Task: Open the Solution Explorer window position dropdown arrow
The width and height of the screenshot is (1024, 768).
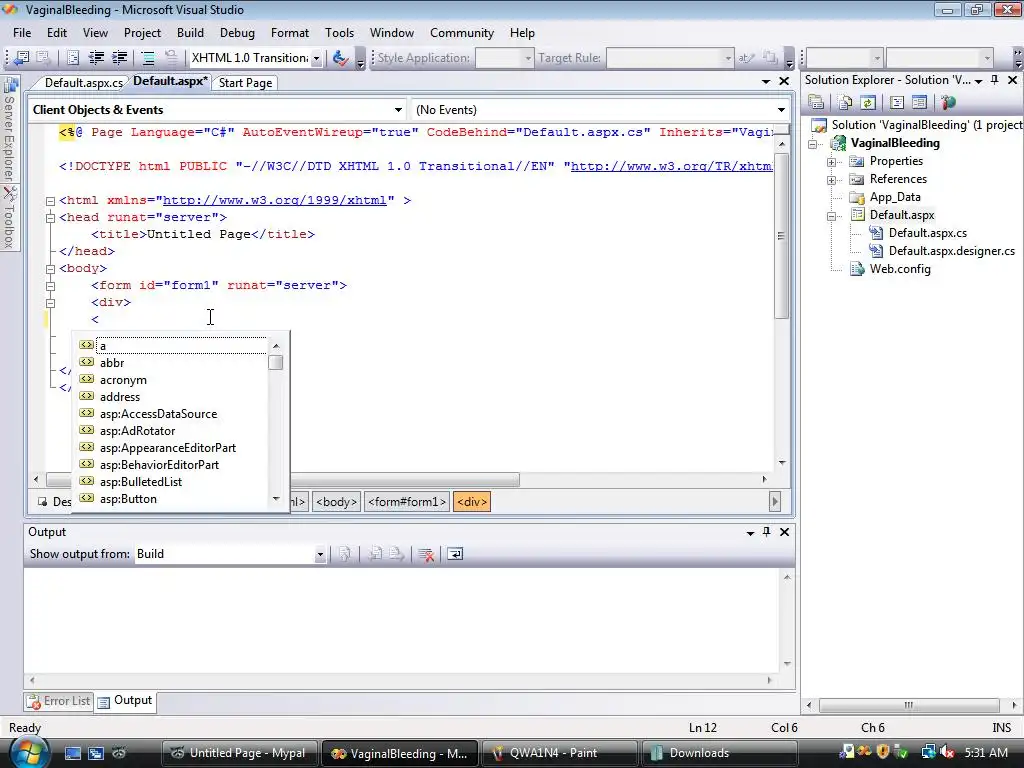Action: pyautogui.click(x=978, y=81)
